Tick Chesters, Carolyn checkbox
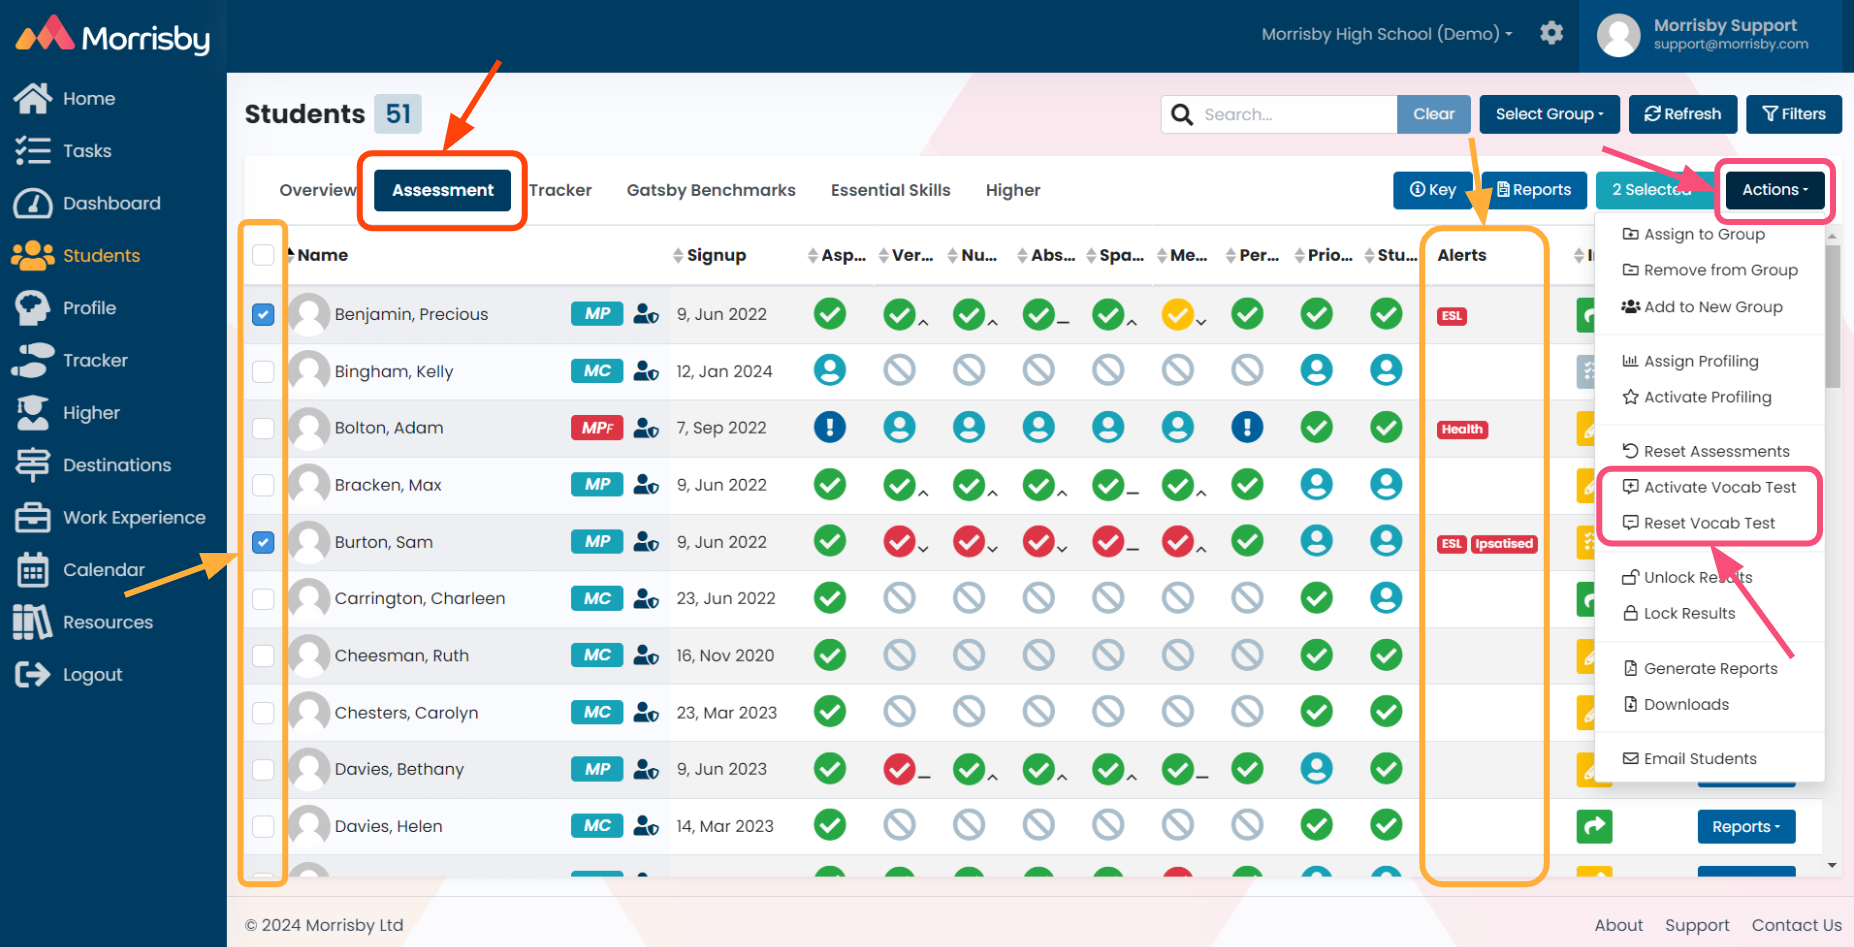This screenshot has width=1854, height=947. pyautogui.click(x=263, y=712)
